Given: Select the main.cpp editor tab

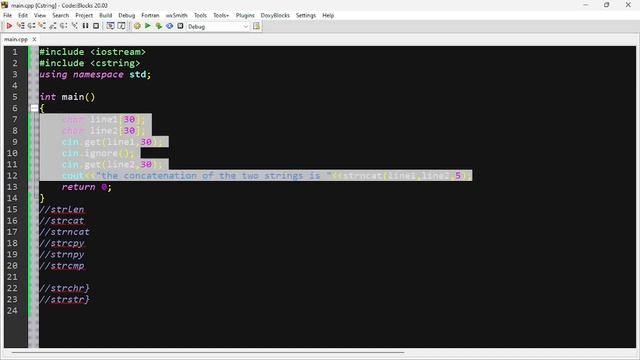Looking at the screenshot, I should [16, 39].
